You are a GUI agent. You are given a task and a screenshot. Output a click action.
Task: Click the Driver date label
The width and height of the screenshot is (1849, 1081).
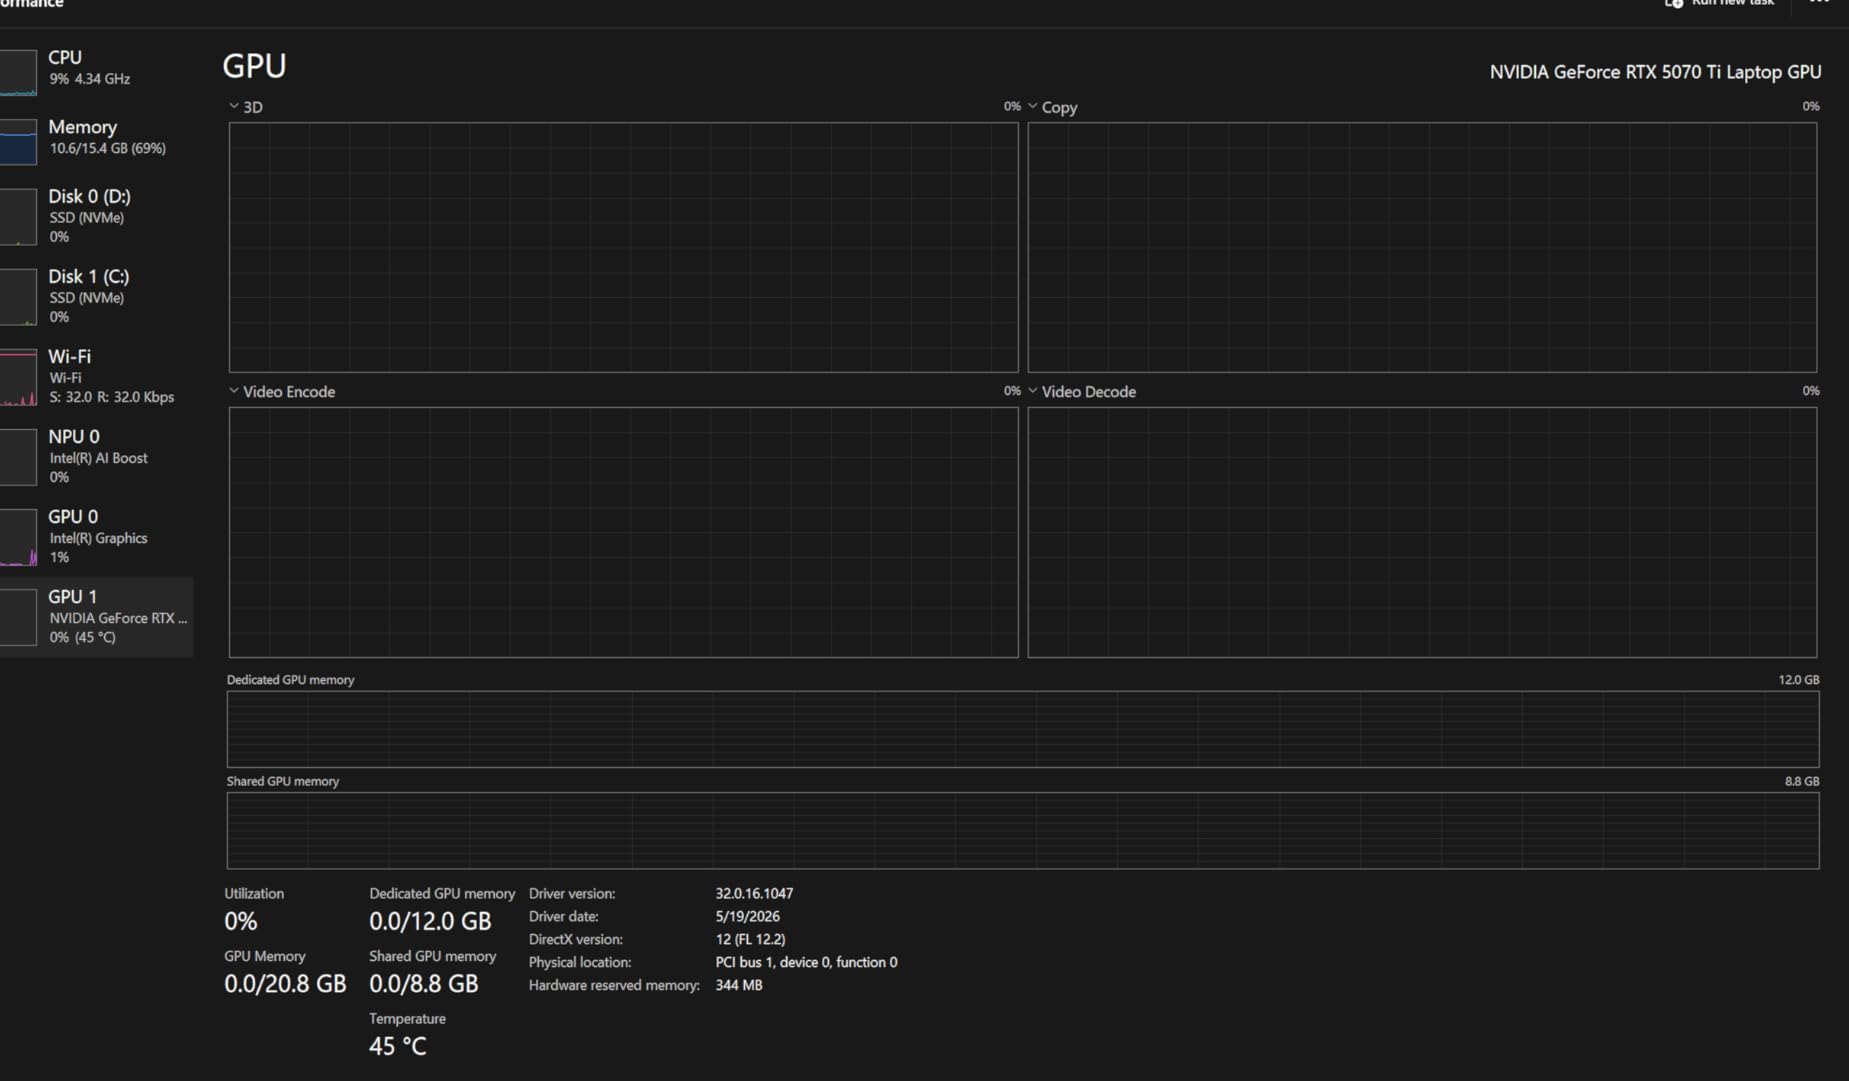564,917
